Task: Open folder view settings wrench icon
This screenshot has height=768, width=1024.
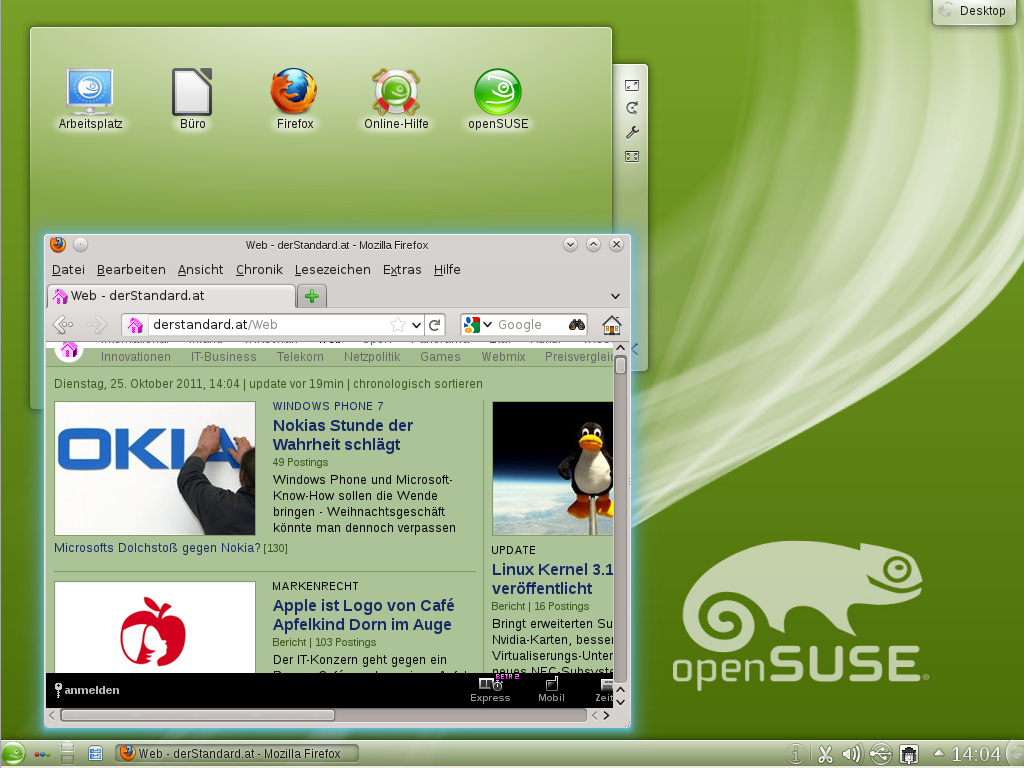Action: coord(632,133)
